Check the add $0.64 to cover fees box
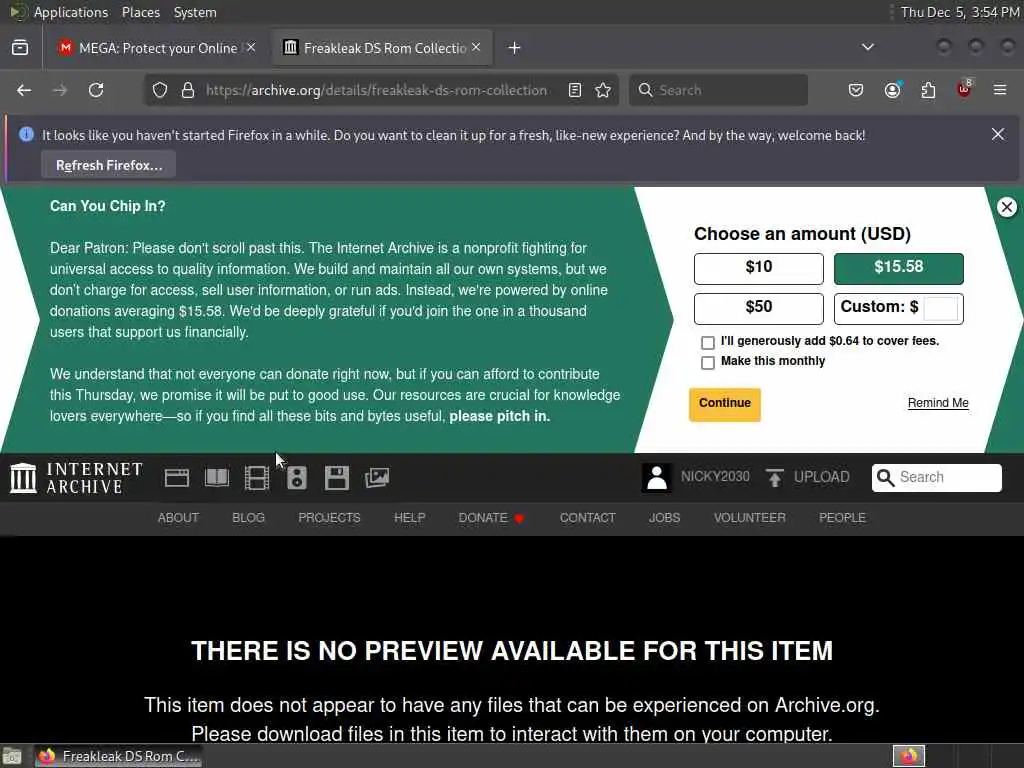Viewport: 1024px width, 768px height. pos(707,342)
